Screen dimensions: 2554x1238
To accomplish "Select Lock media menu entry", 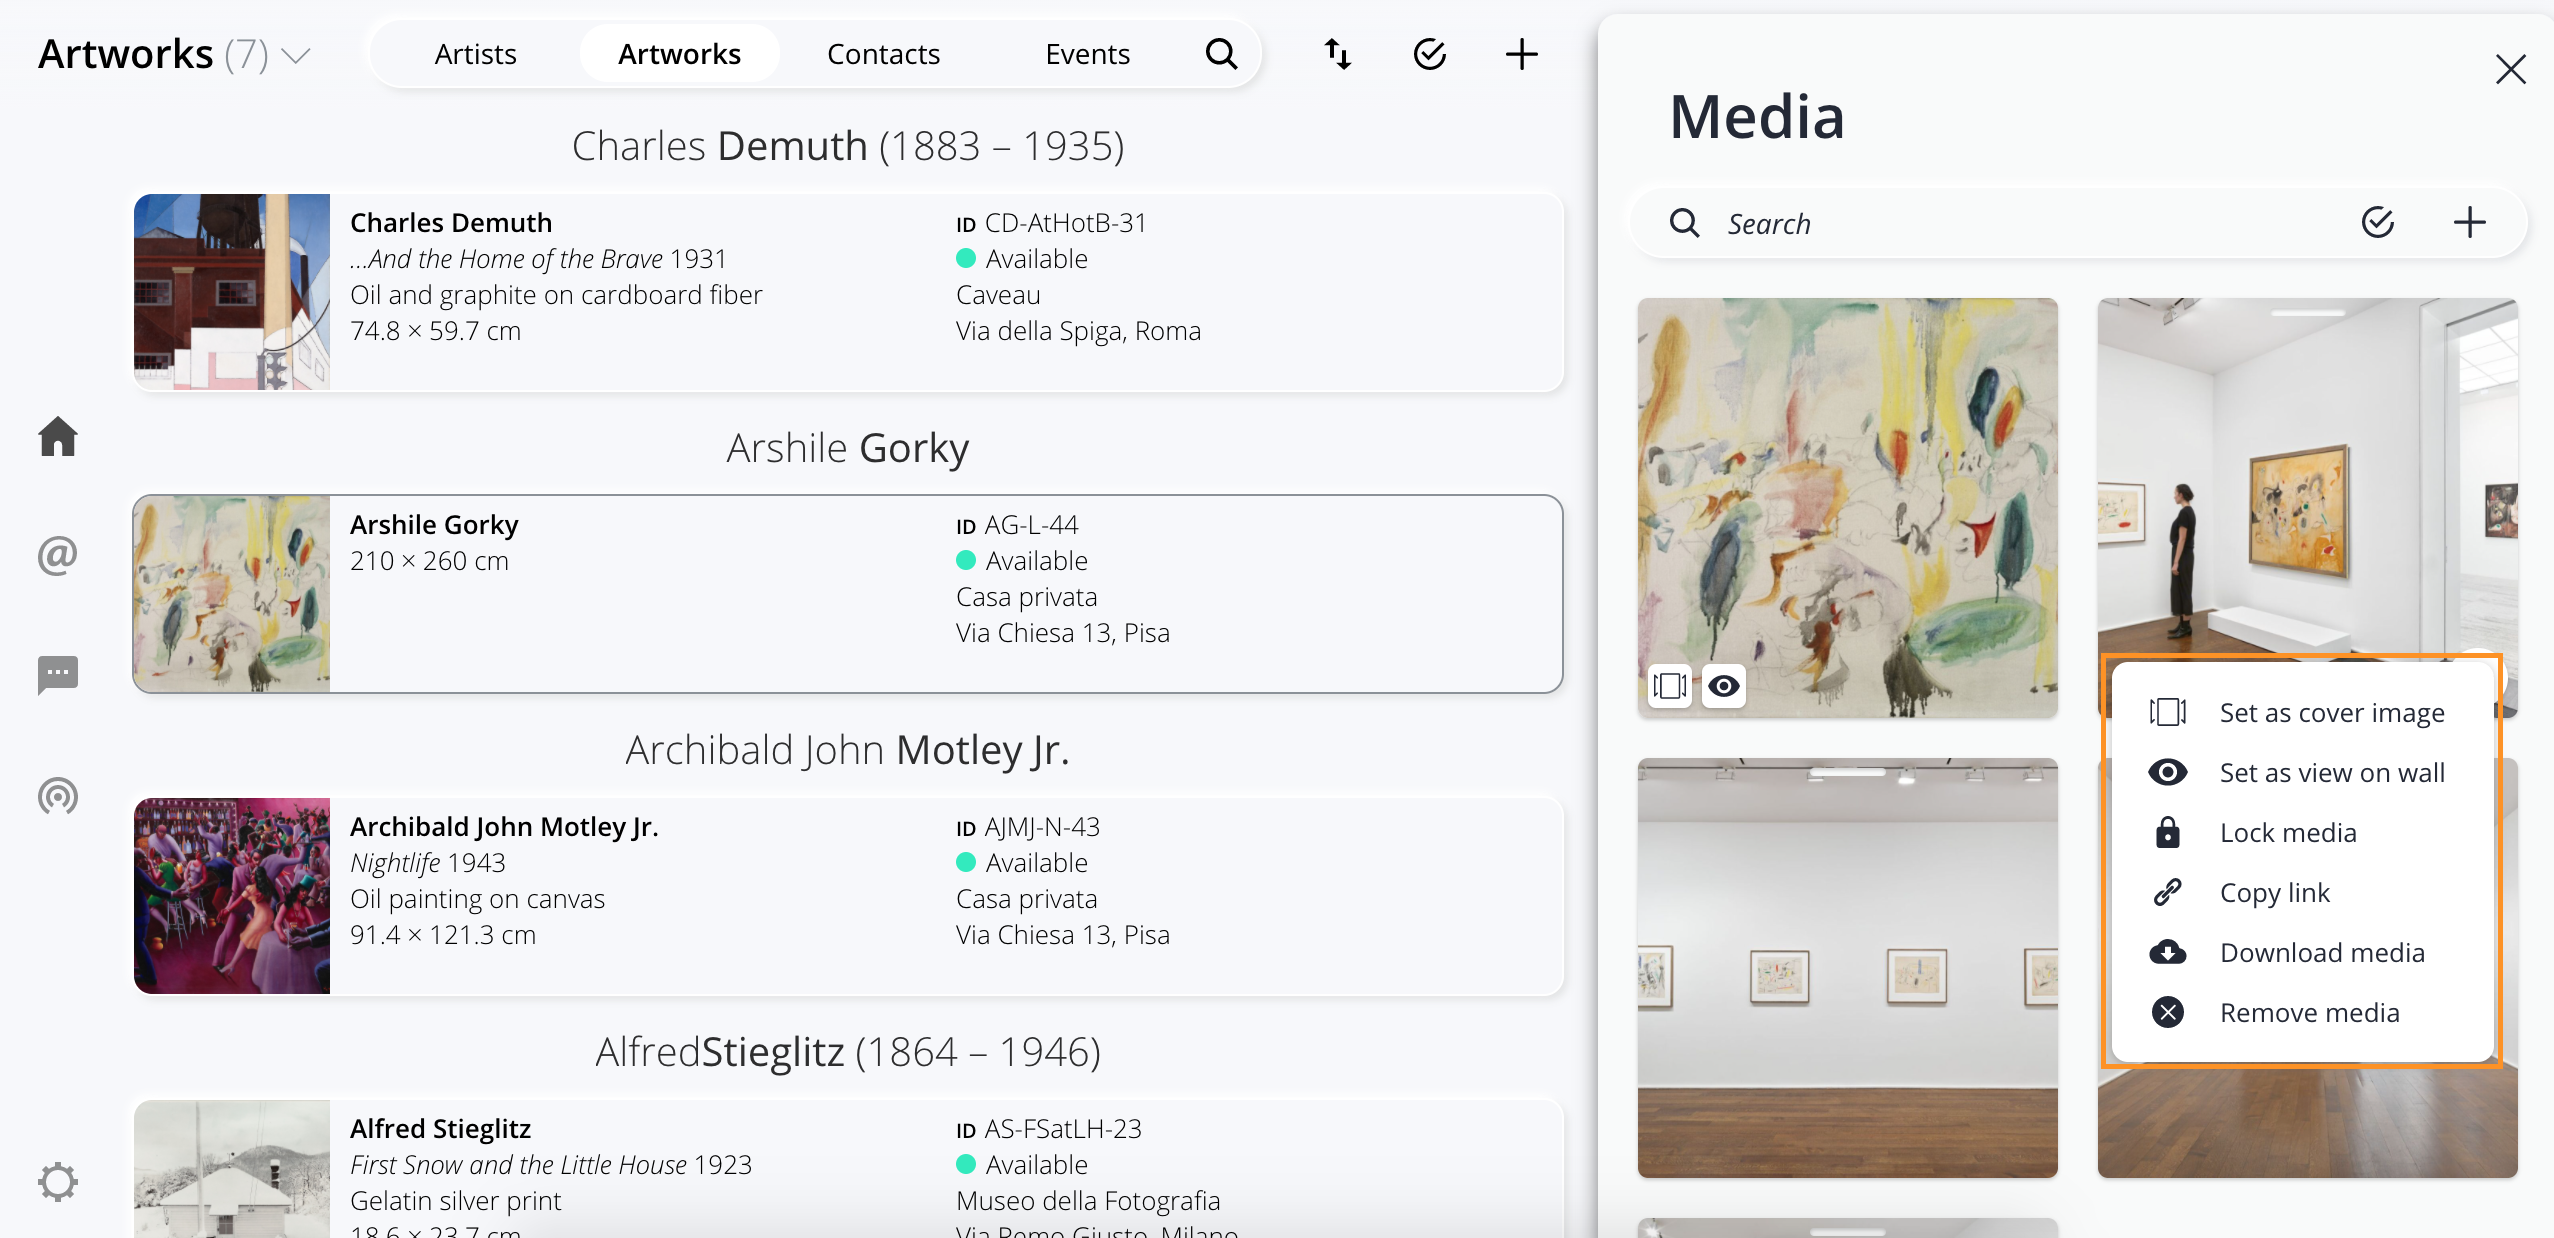I will 2302,832.
